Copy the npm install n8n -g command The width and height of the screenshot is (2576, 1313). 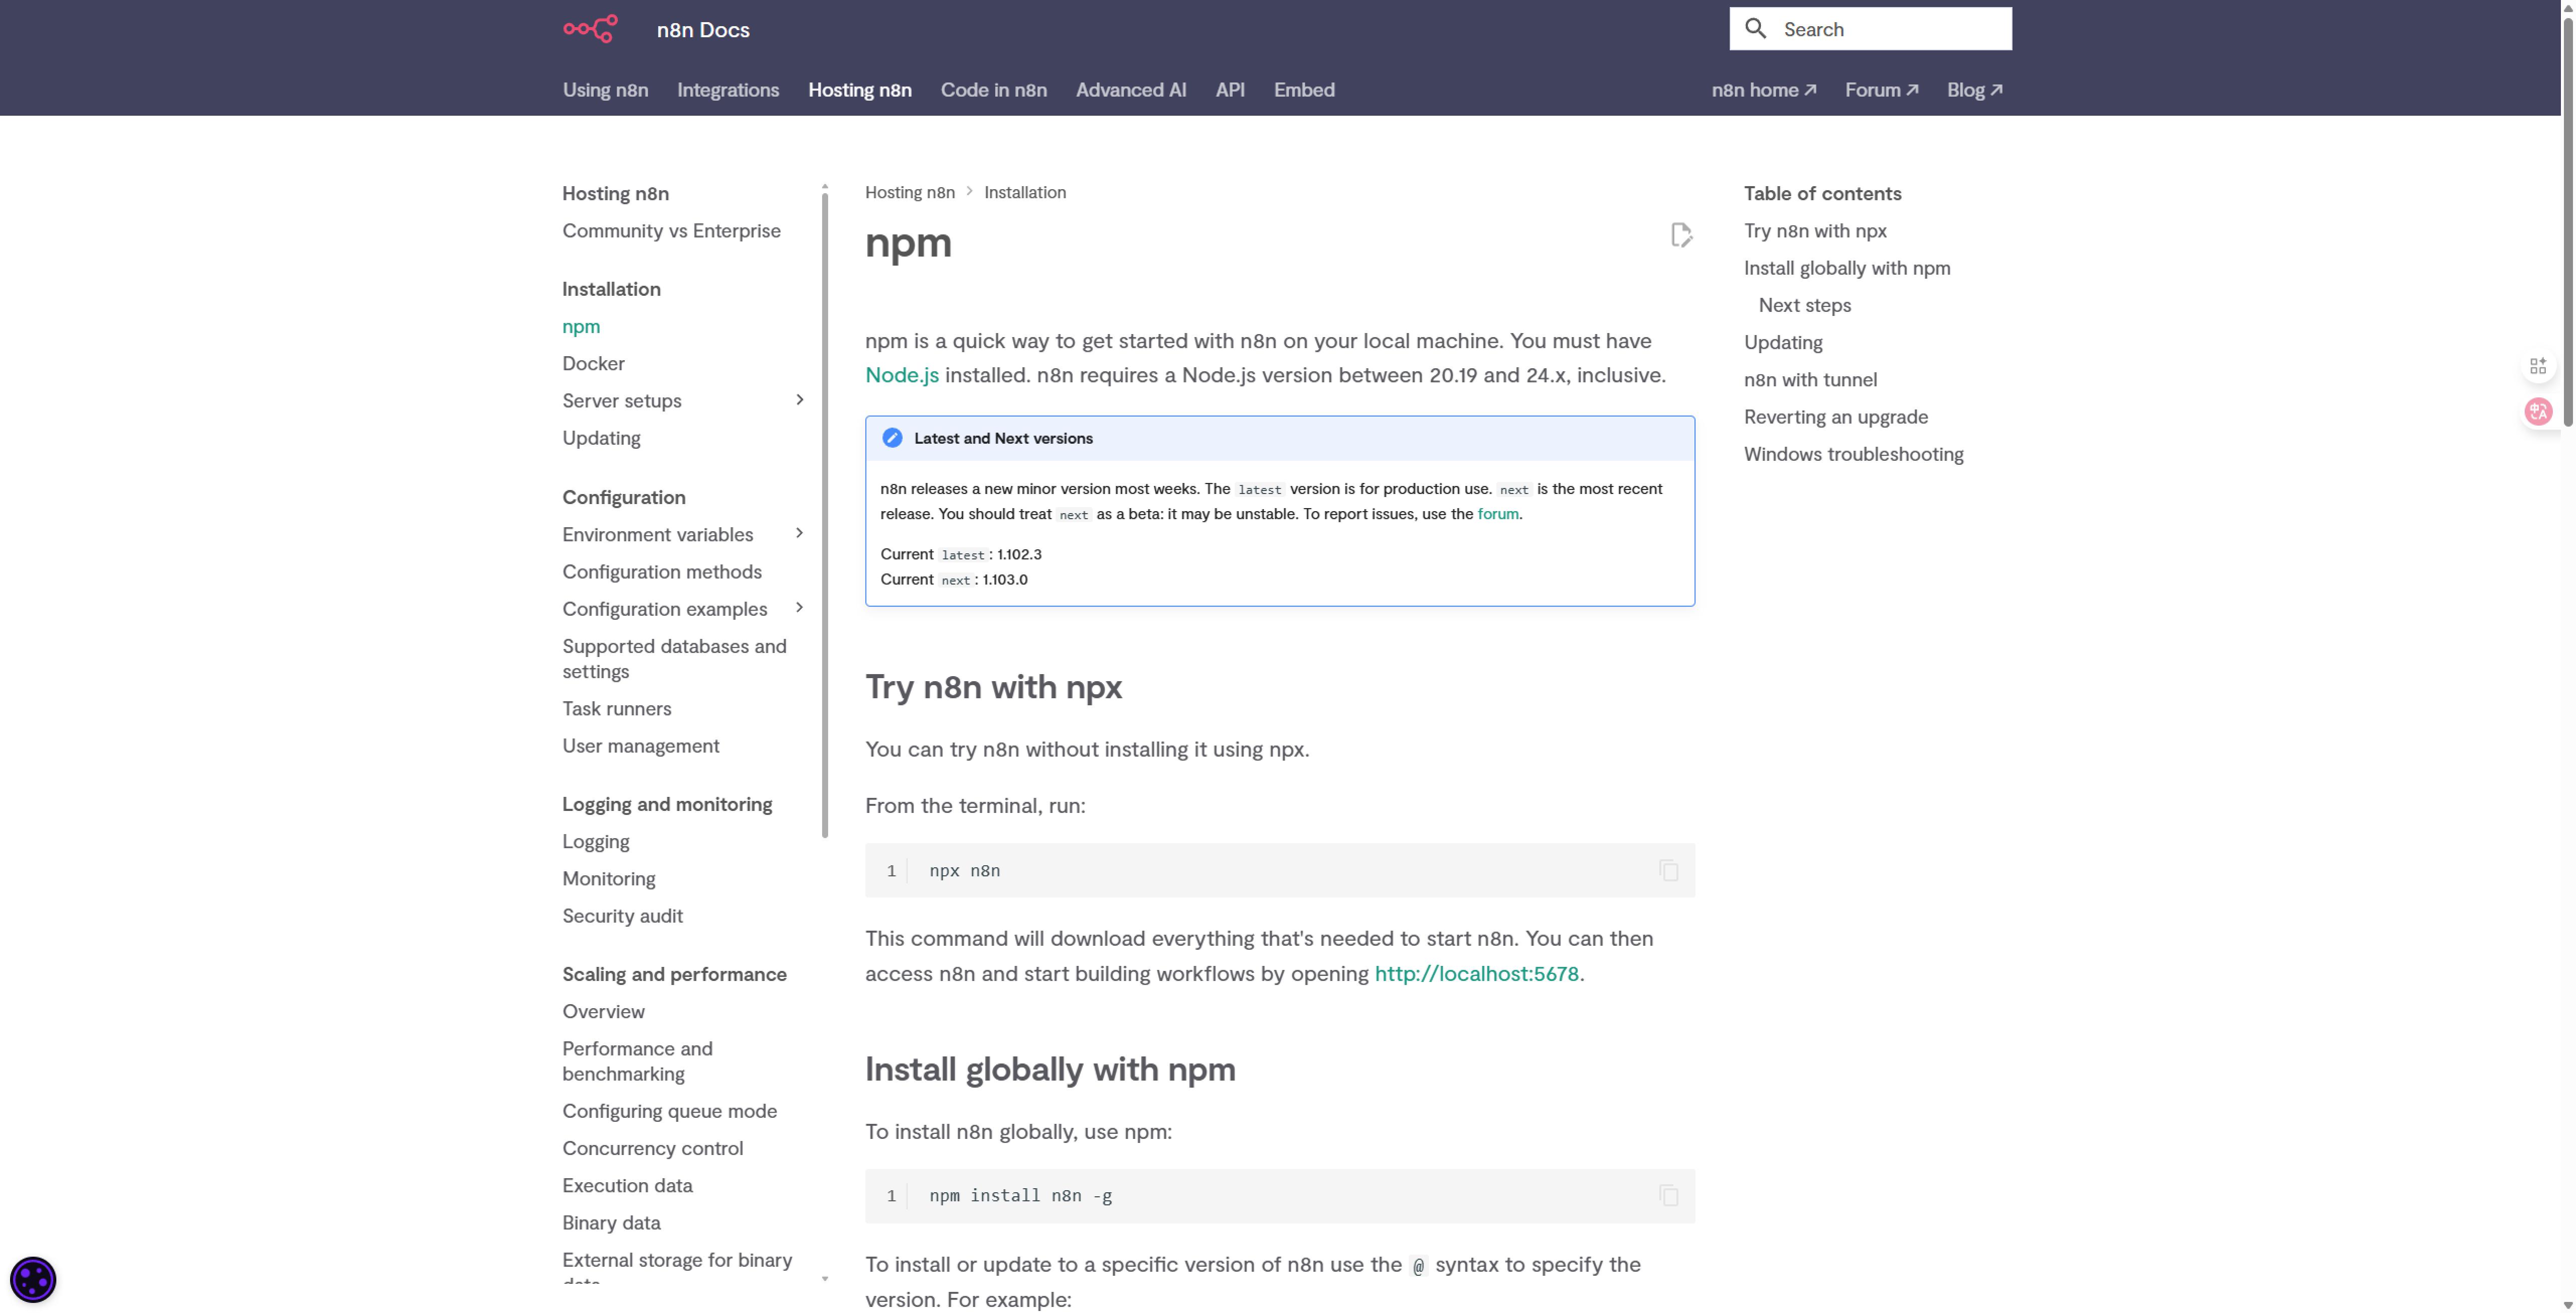pos(1669,1196)
